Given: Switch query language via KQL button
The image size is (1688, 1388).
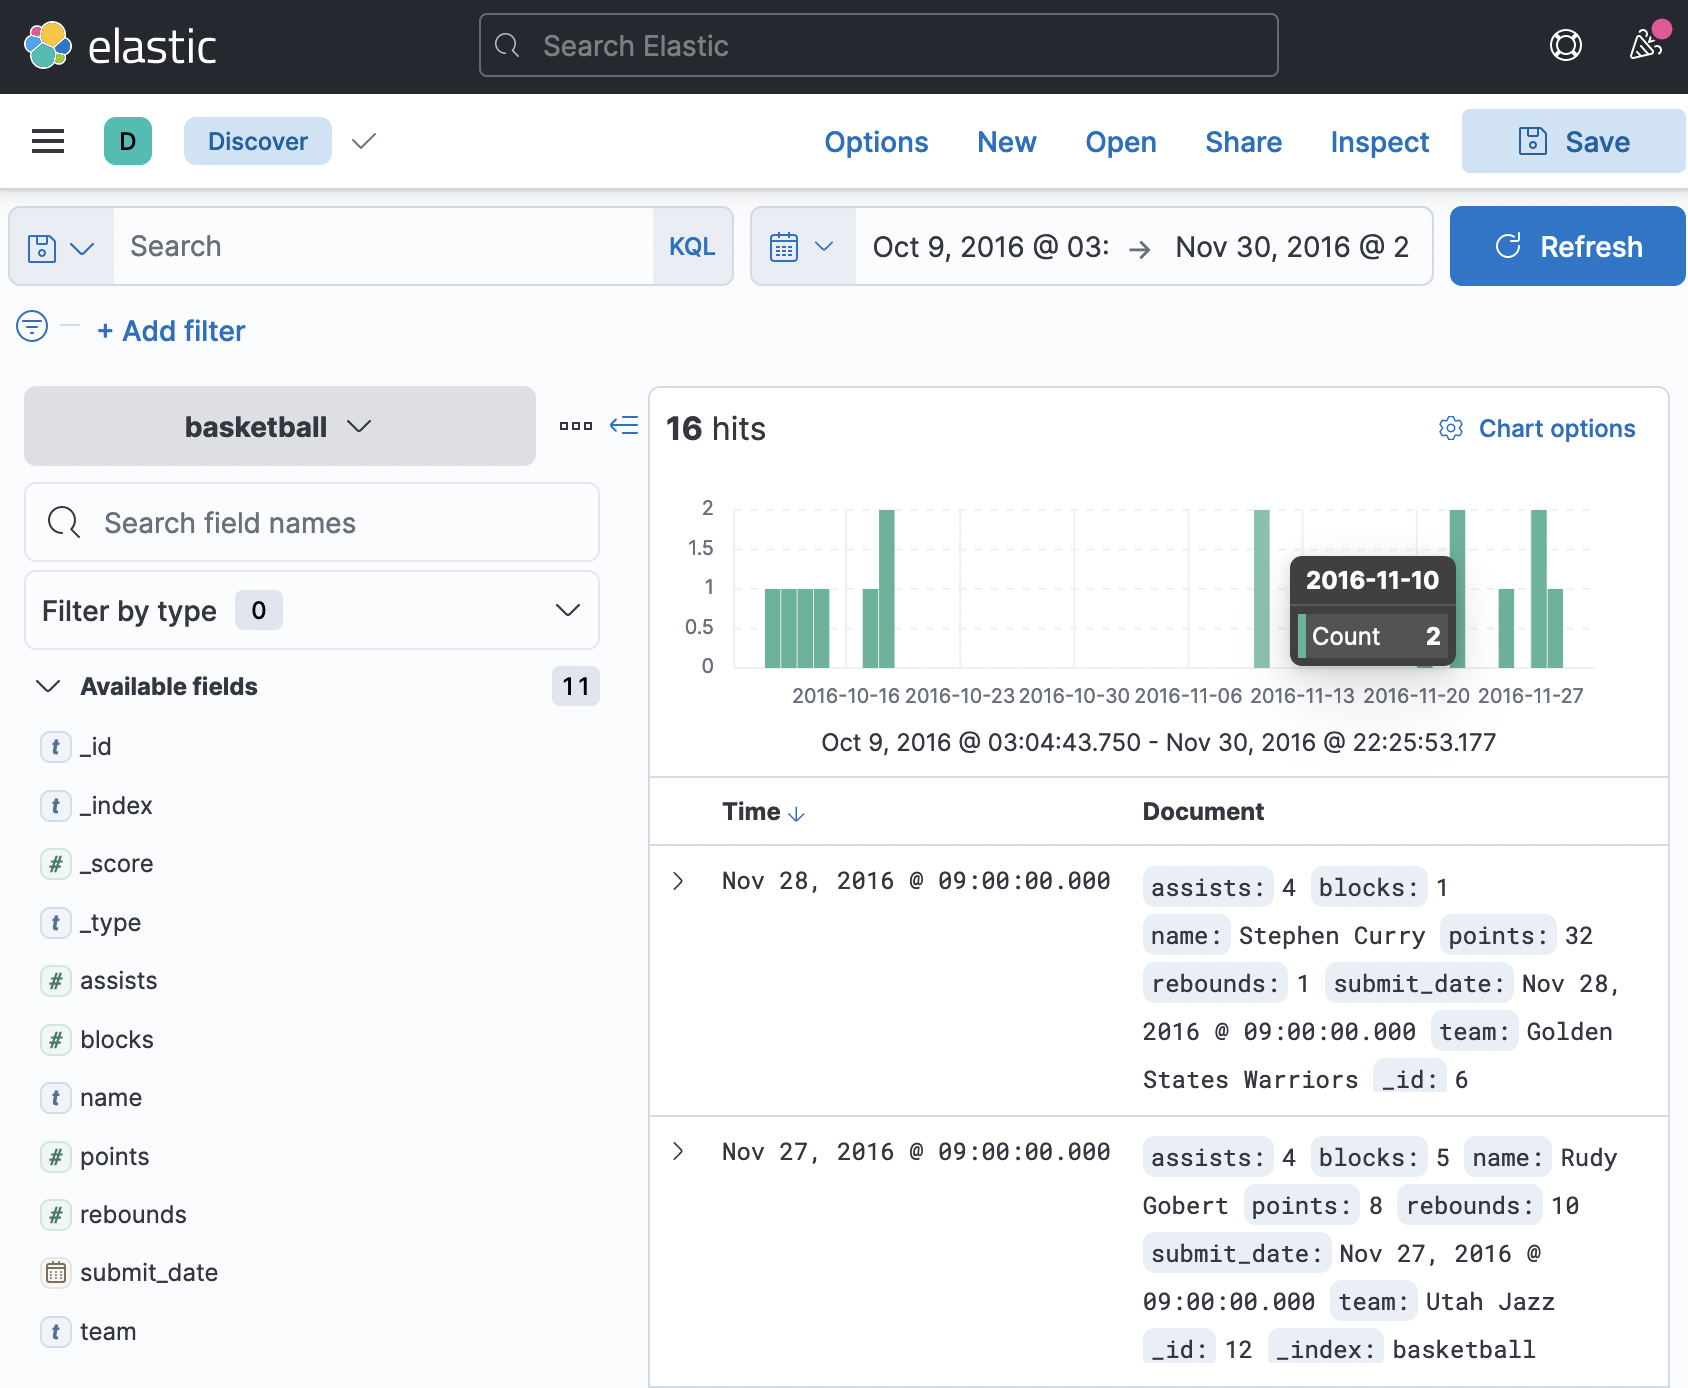Looking at the screenshot, I should click(x=692, y=247).
